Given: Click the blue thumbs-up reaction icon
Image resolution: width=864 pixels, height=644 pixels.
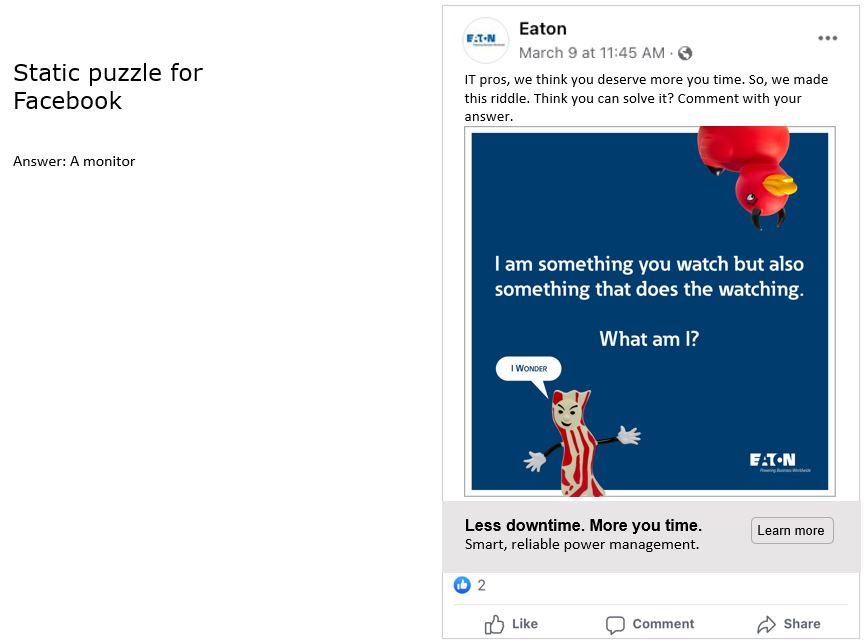Looking at the screenshot, I should (462, 585).
